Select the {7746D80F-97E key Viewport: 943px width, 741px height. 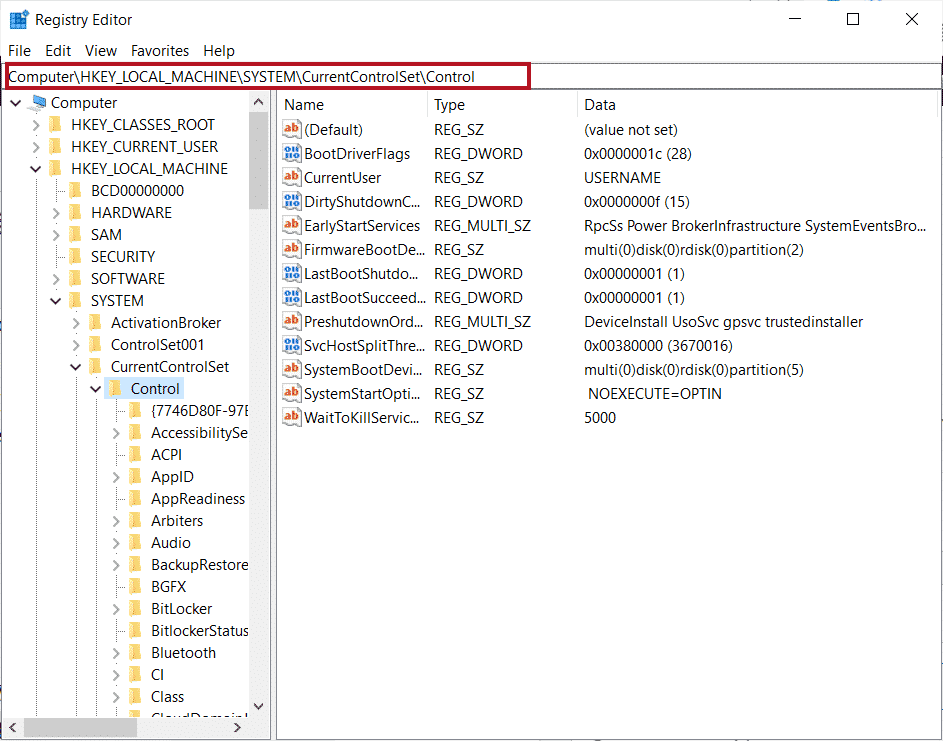point(200,411)
